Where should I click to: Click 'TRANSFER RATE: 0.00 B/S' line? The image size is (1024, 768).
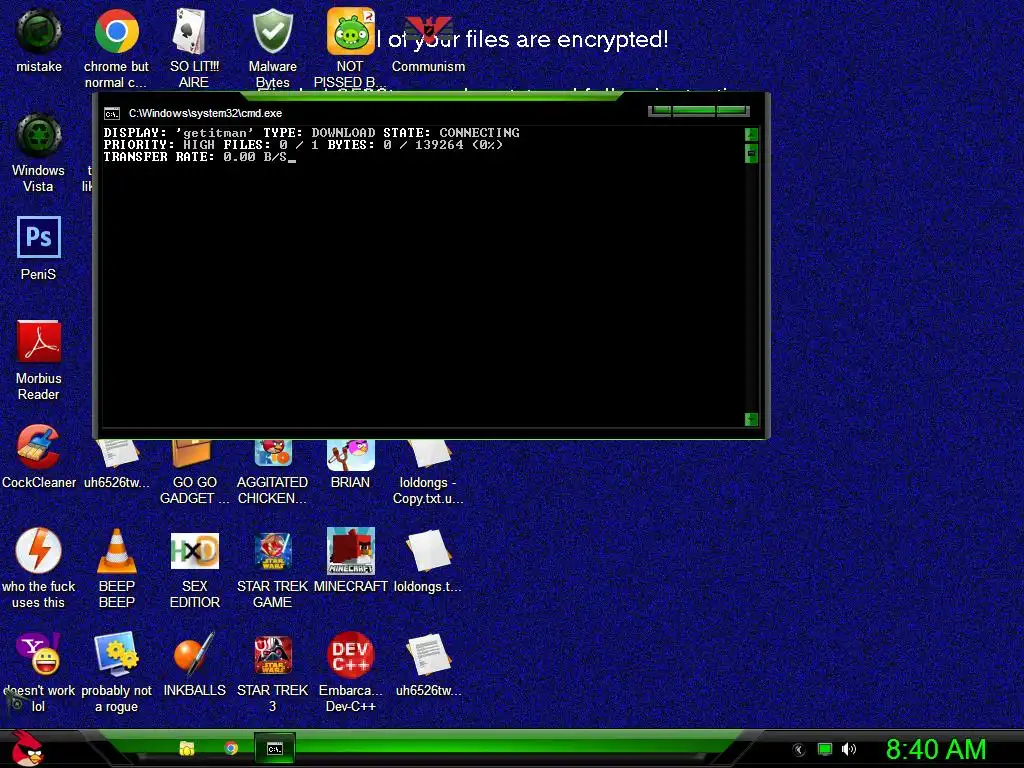tap(195, 157)
